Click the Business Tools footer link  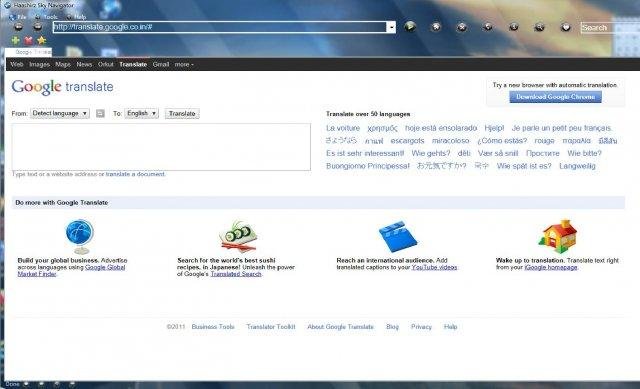pos(213,327)
